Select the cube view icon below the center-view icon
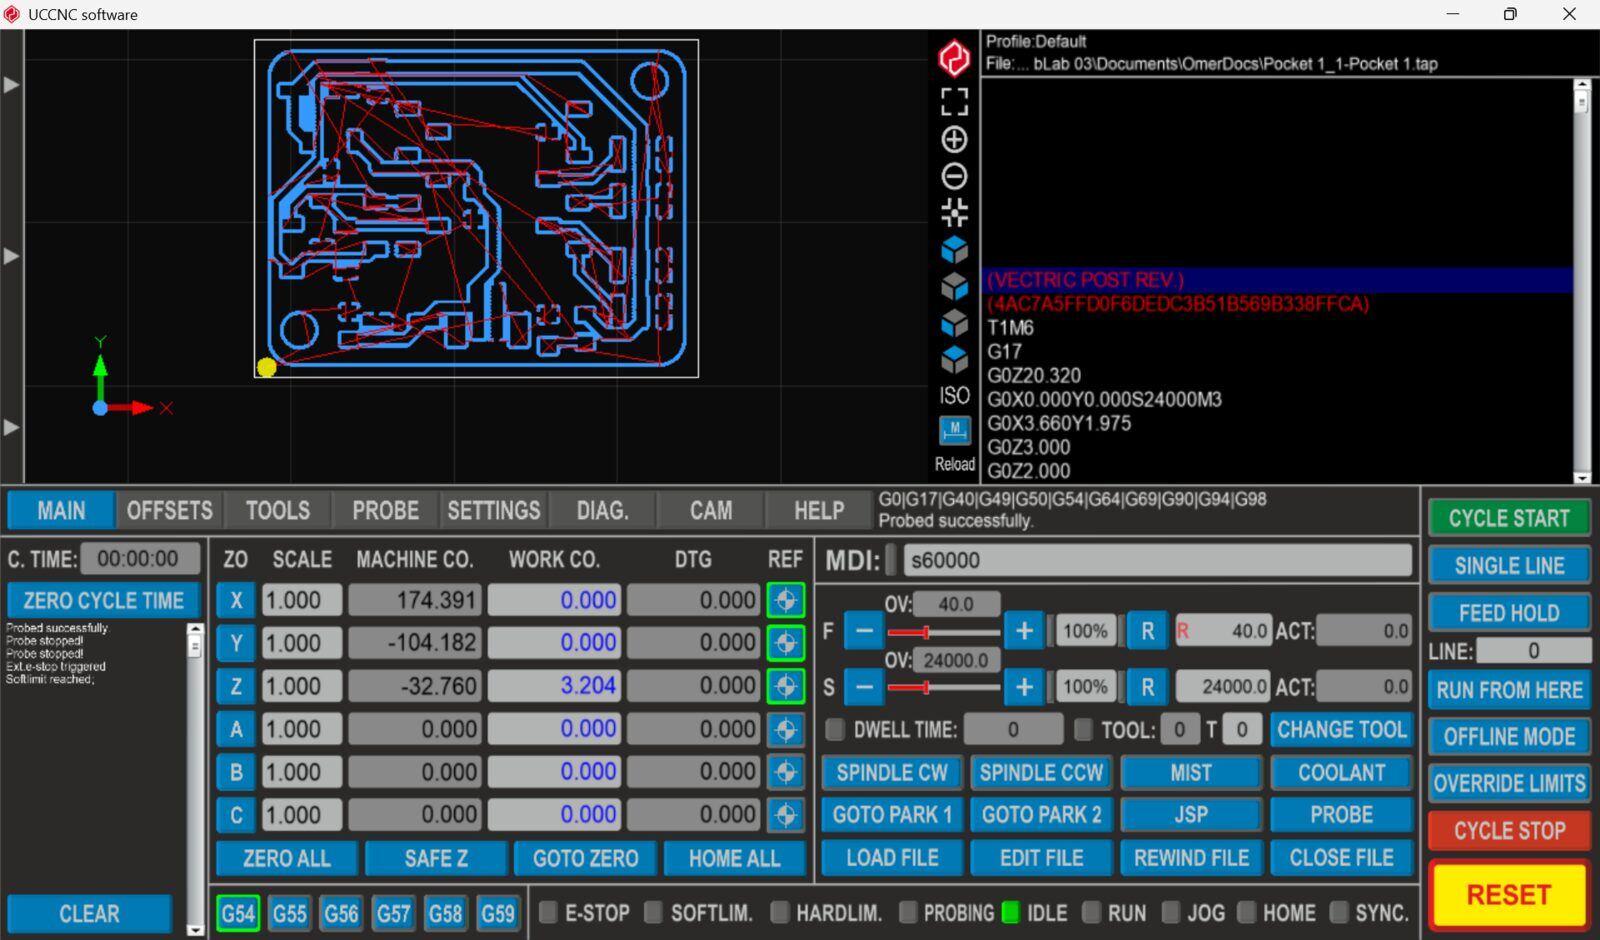 [x=954, y=249]
